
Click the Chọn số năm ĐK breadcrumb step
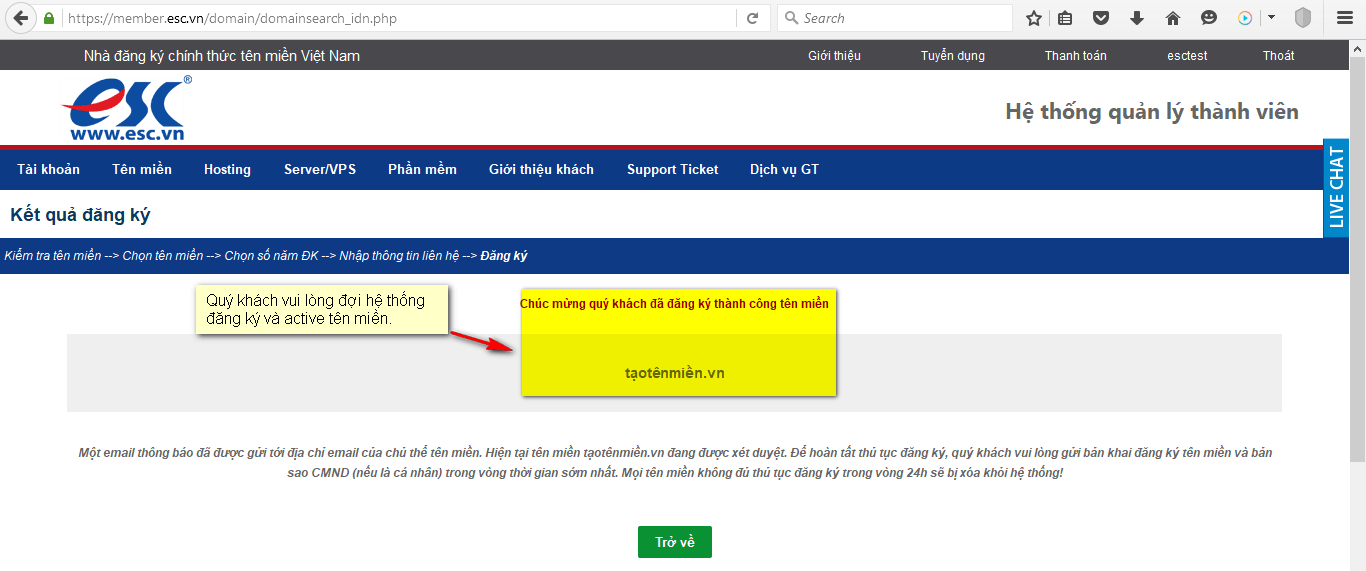click(x=272, y=256)
